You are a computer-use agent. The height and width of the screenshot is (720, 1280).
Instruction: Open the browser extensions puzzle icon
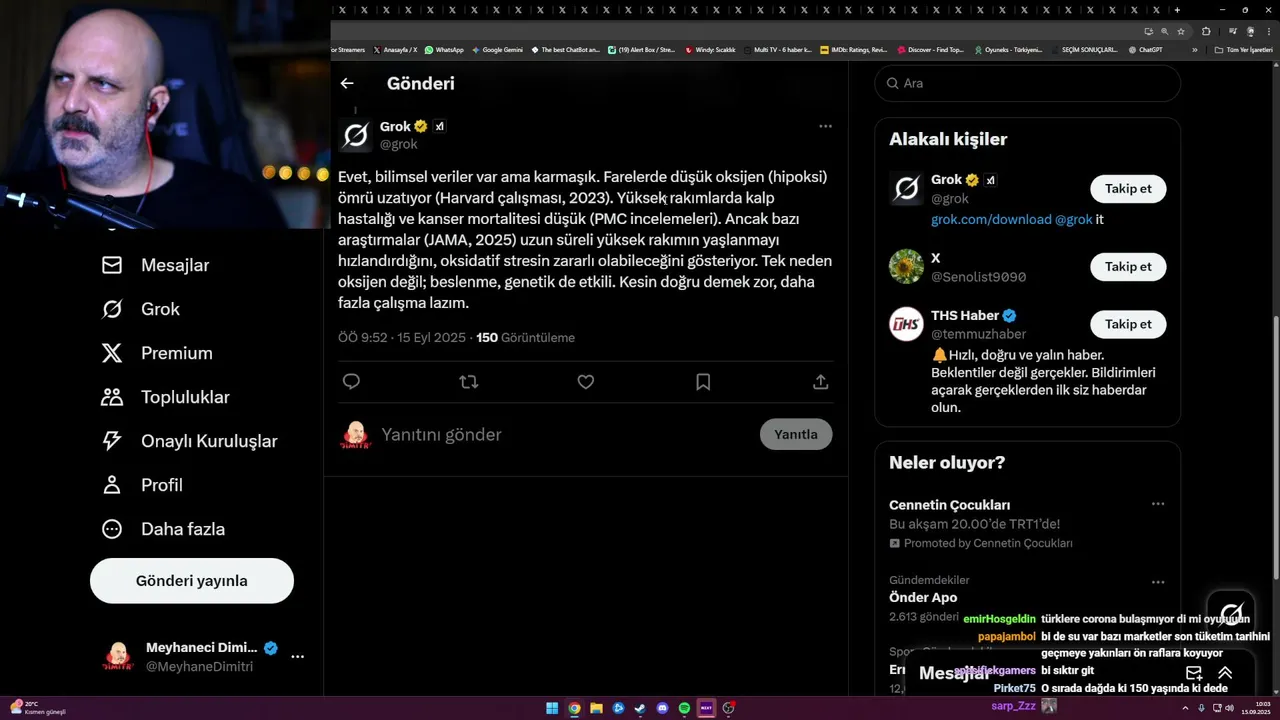point(1206,31)
